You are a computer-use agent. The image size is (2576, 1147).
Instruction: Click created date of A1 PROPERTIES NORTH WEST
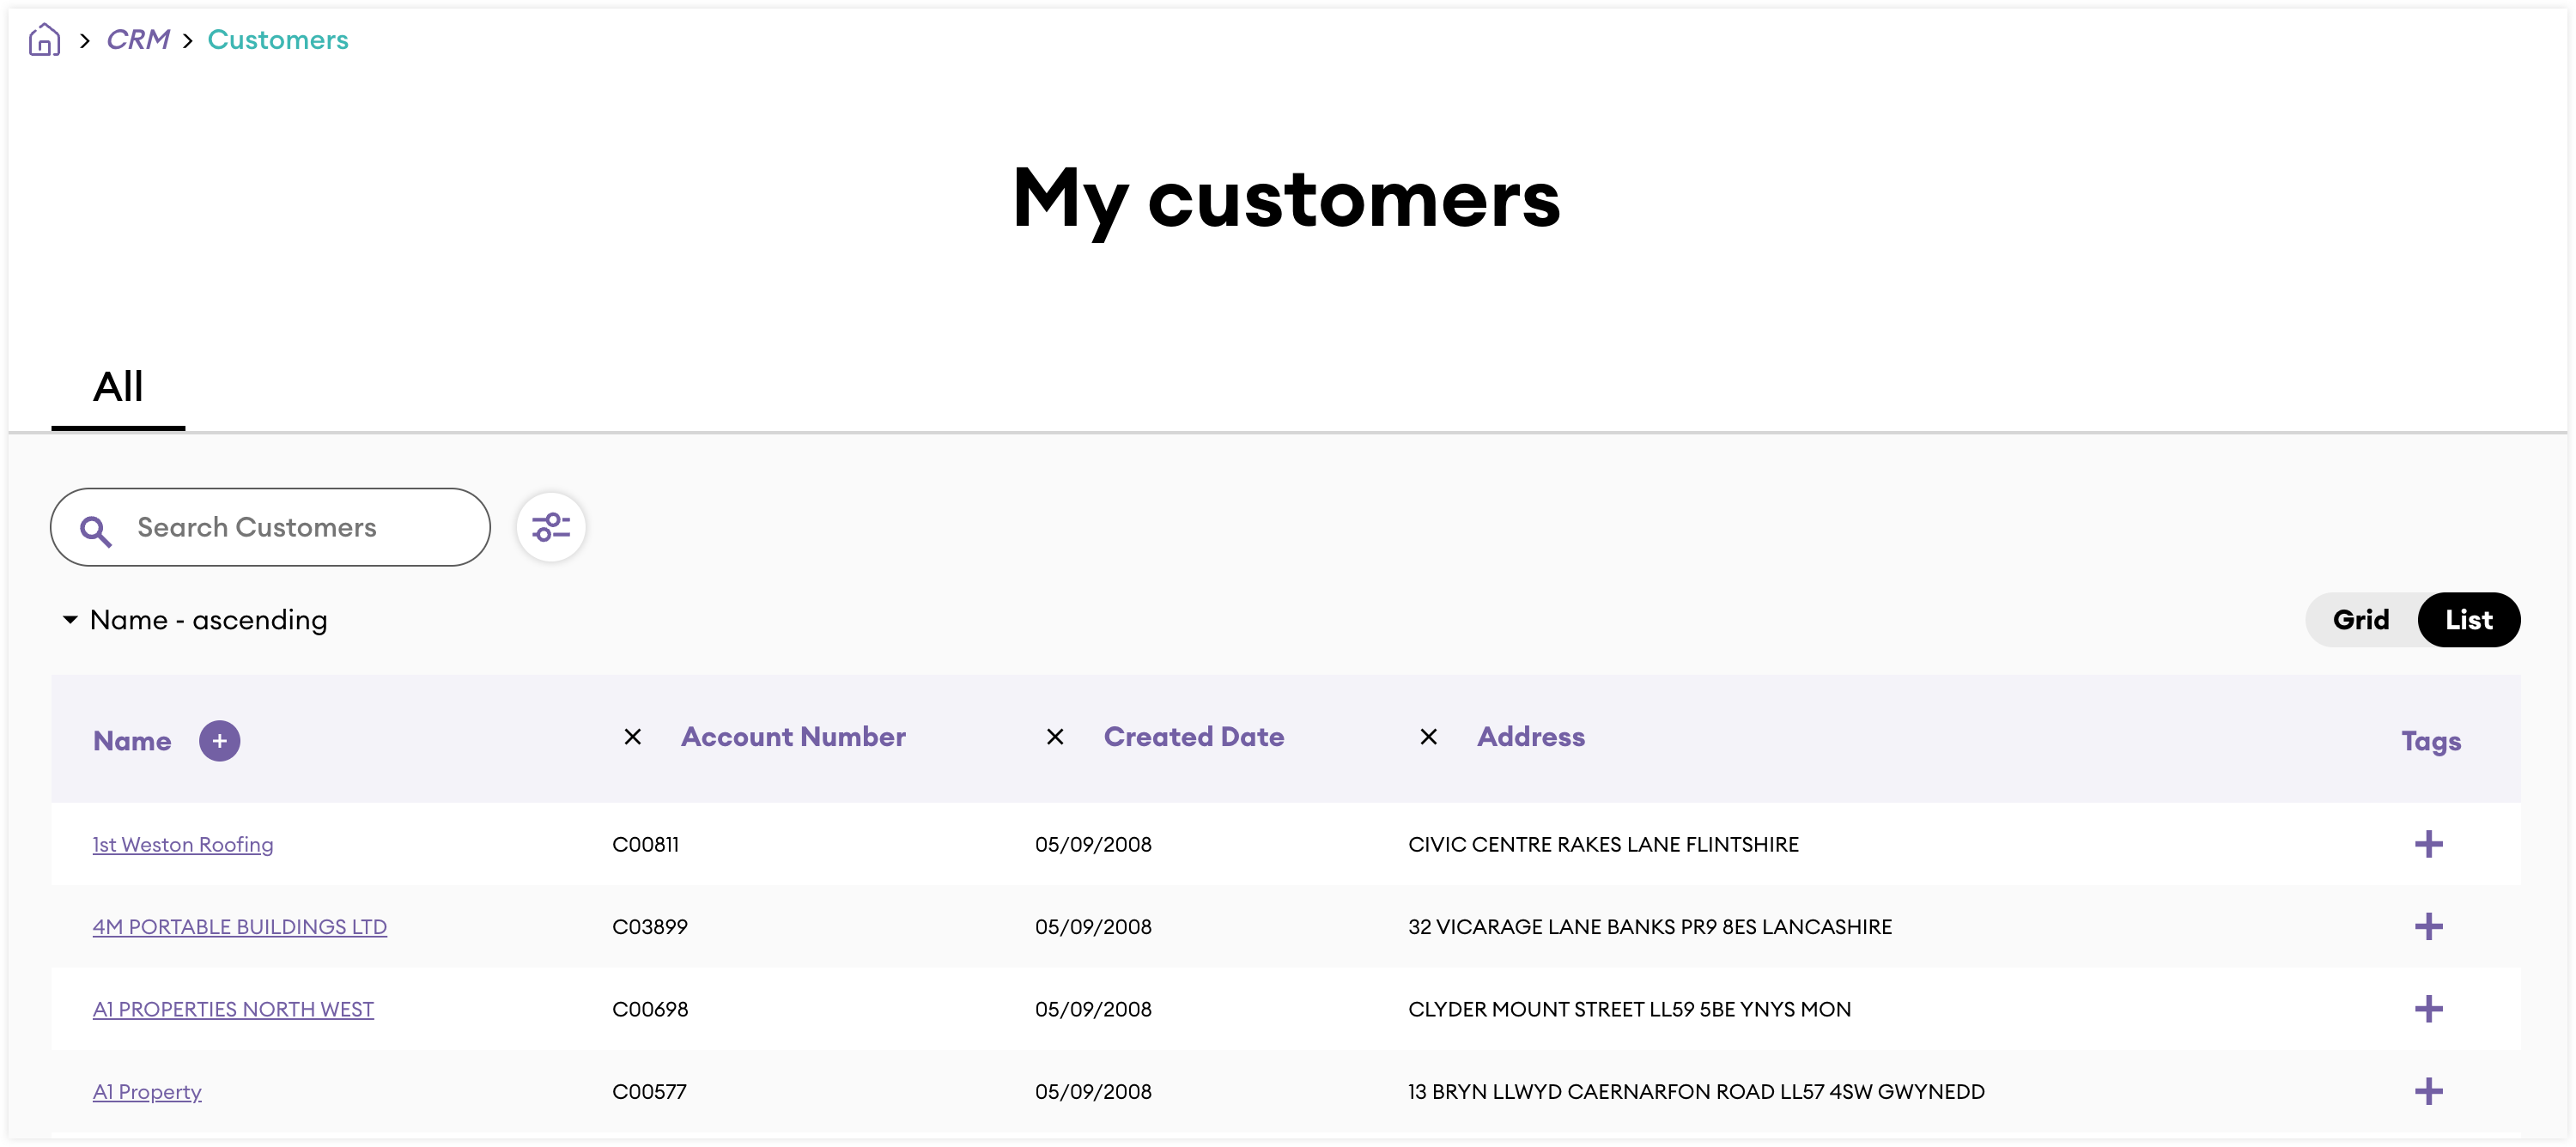click(1093, 1010)
